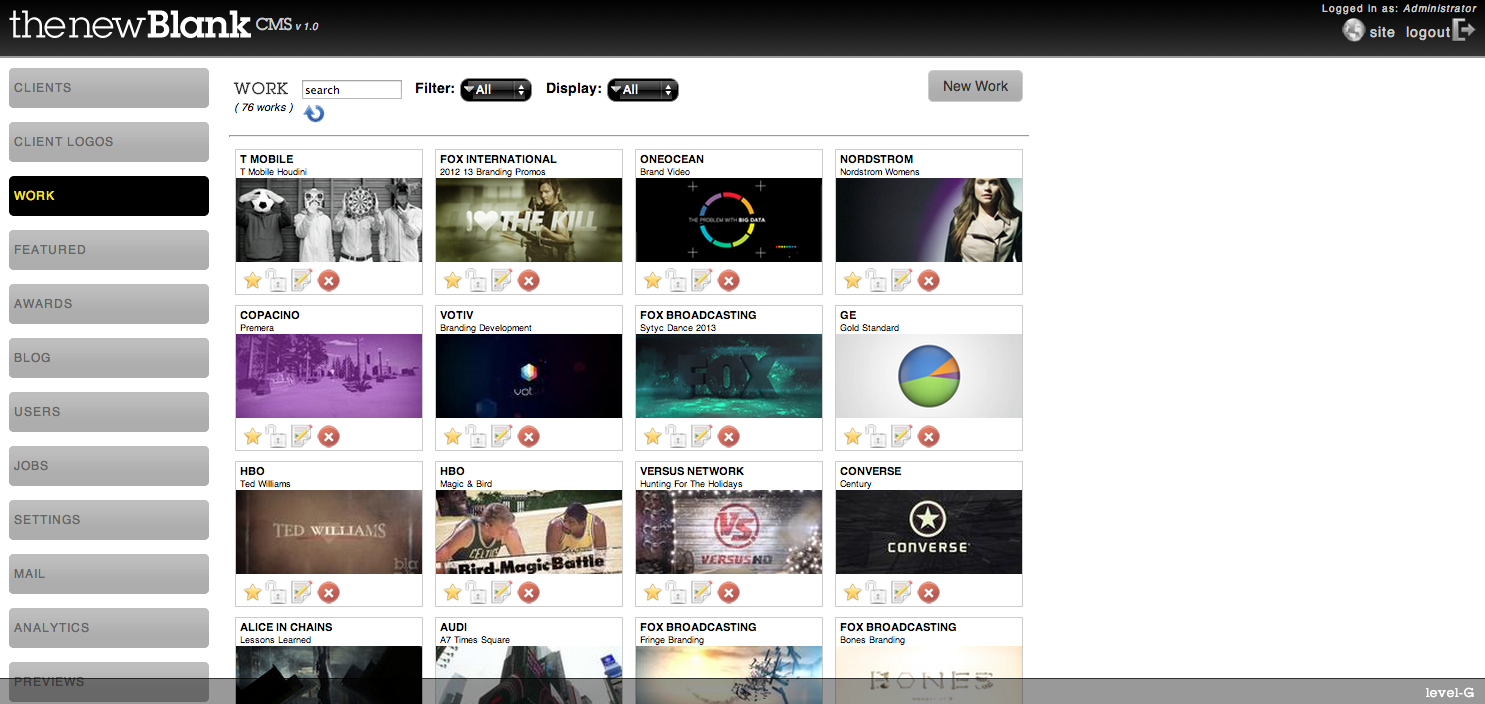The width and height of the screenshot is (1485, 704).
Task: Click the logout arrow icon
Action: coord(1464,30)
